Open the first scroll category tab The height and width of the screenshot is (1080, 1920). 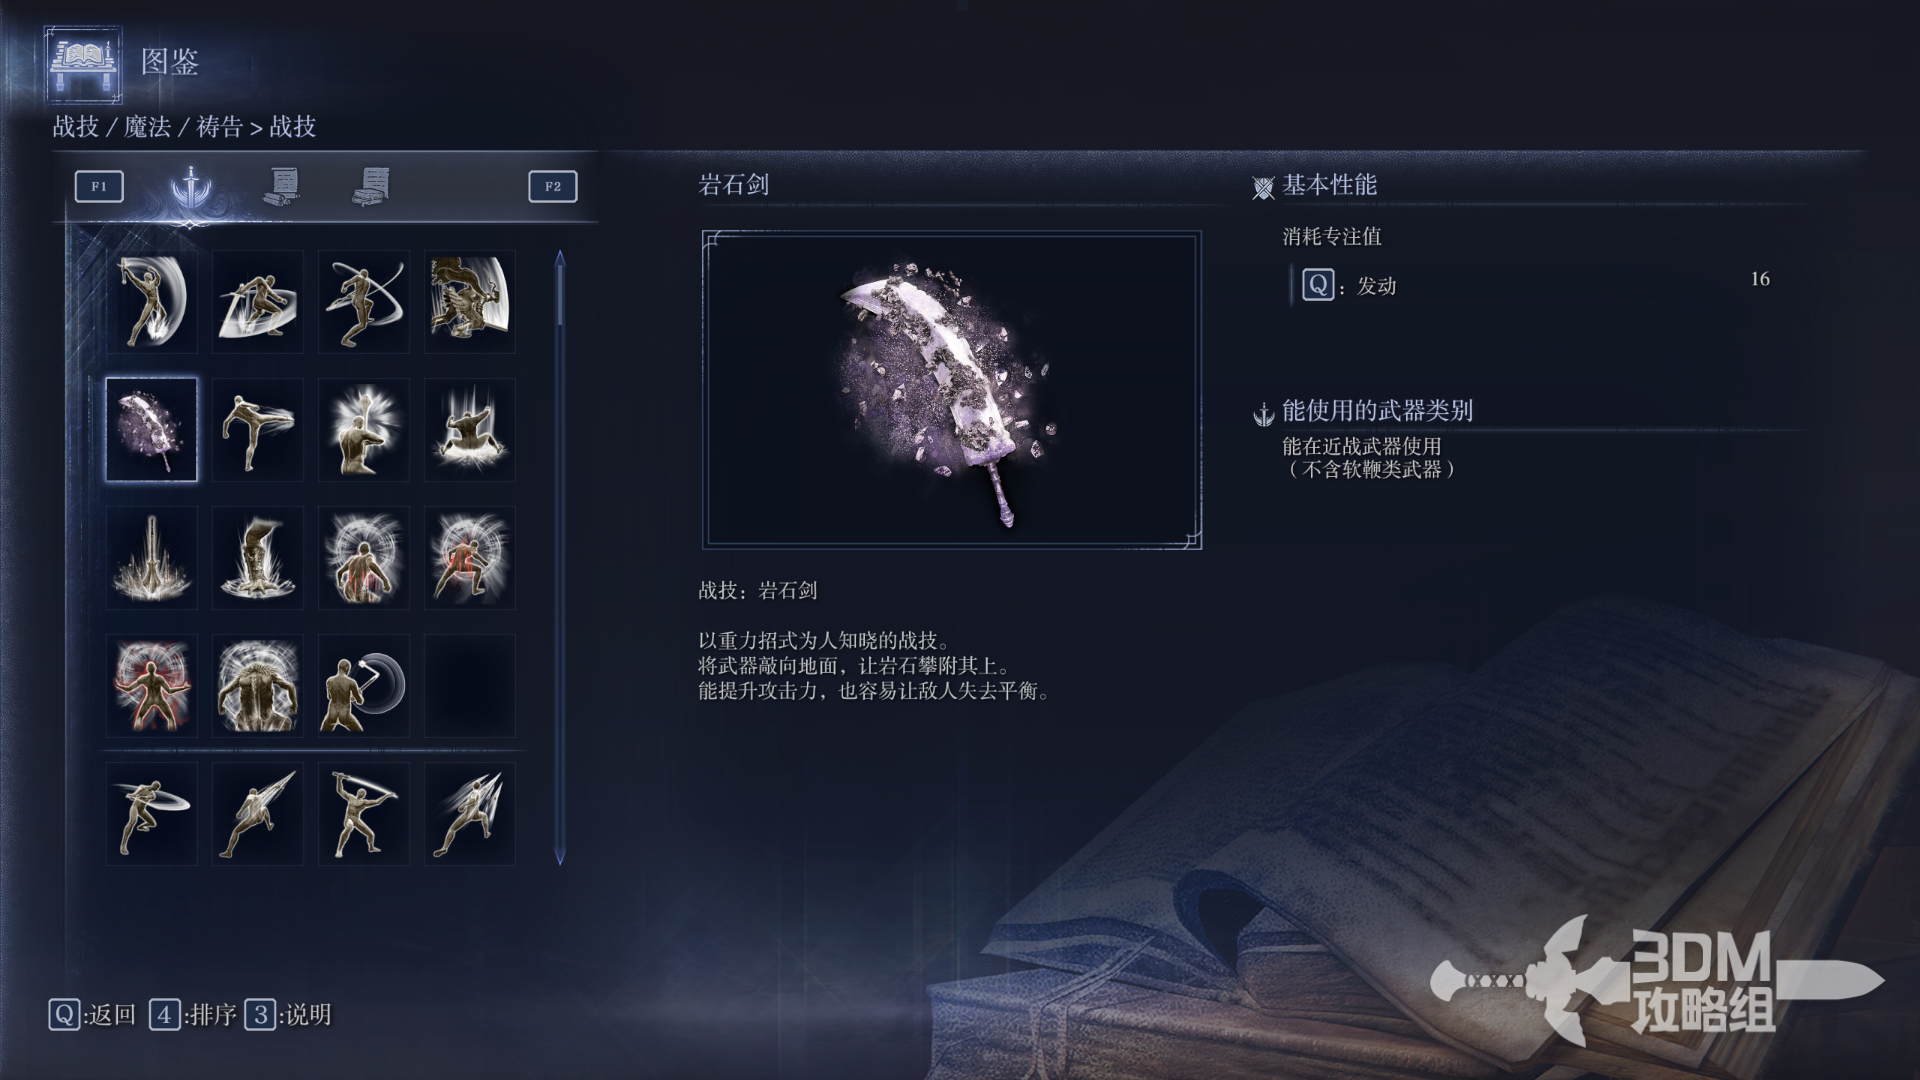(282, 186)
